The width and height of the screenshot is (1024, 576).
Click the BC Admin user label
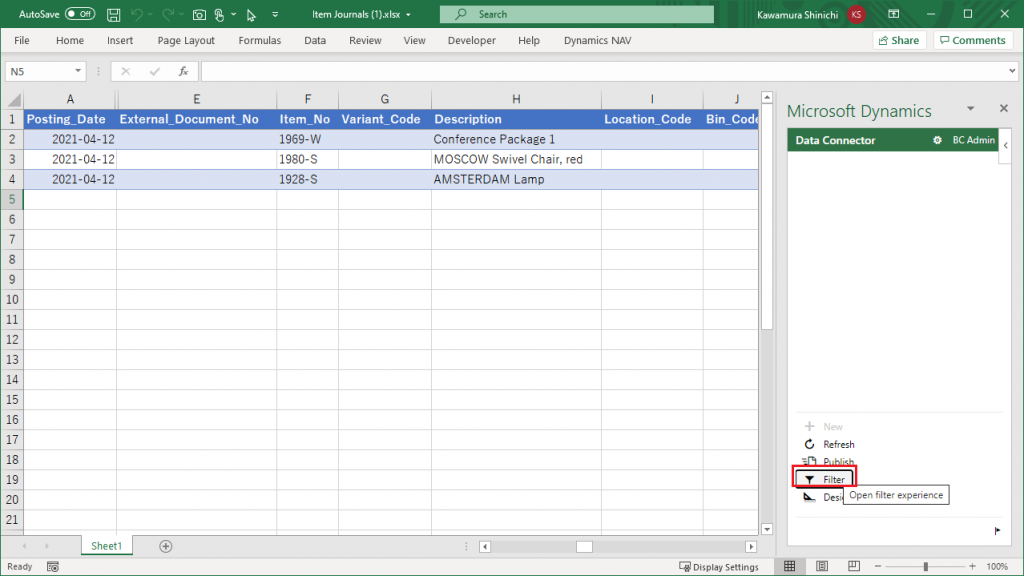pos(973,140)
